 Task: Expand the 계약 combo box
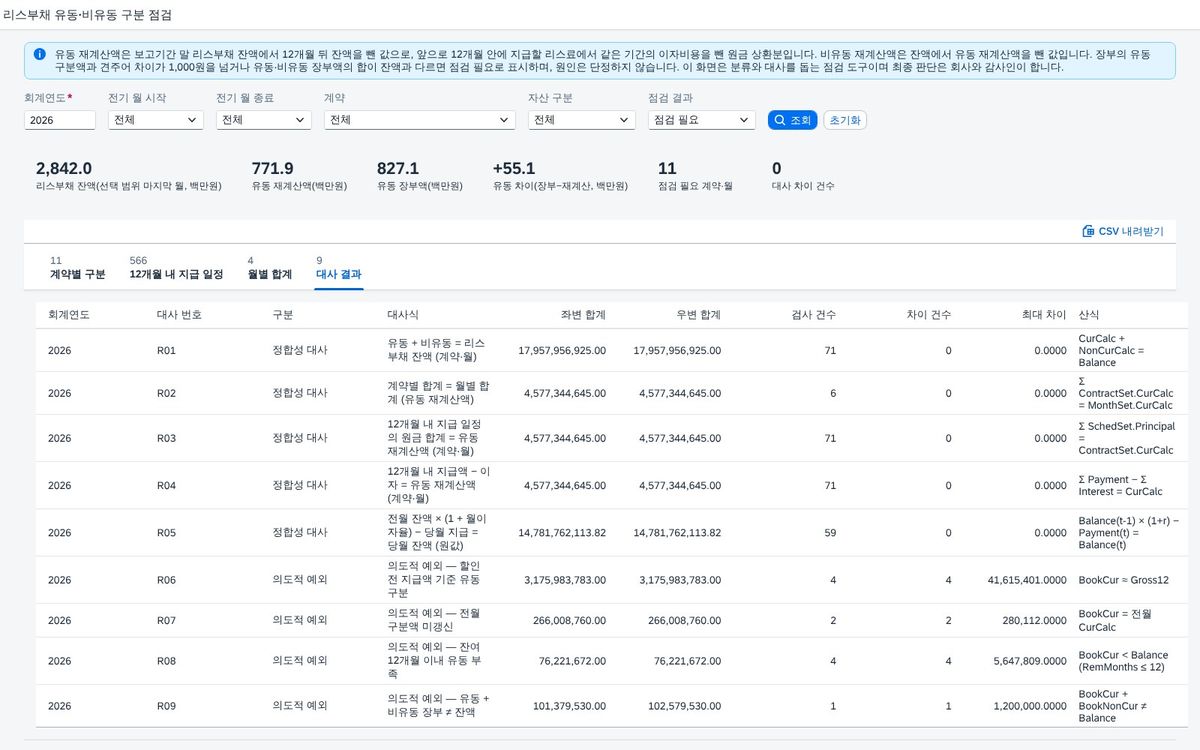(420, 120)
